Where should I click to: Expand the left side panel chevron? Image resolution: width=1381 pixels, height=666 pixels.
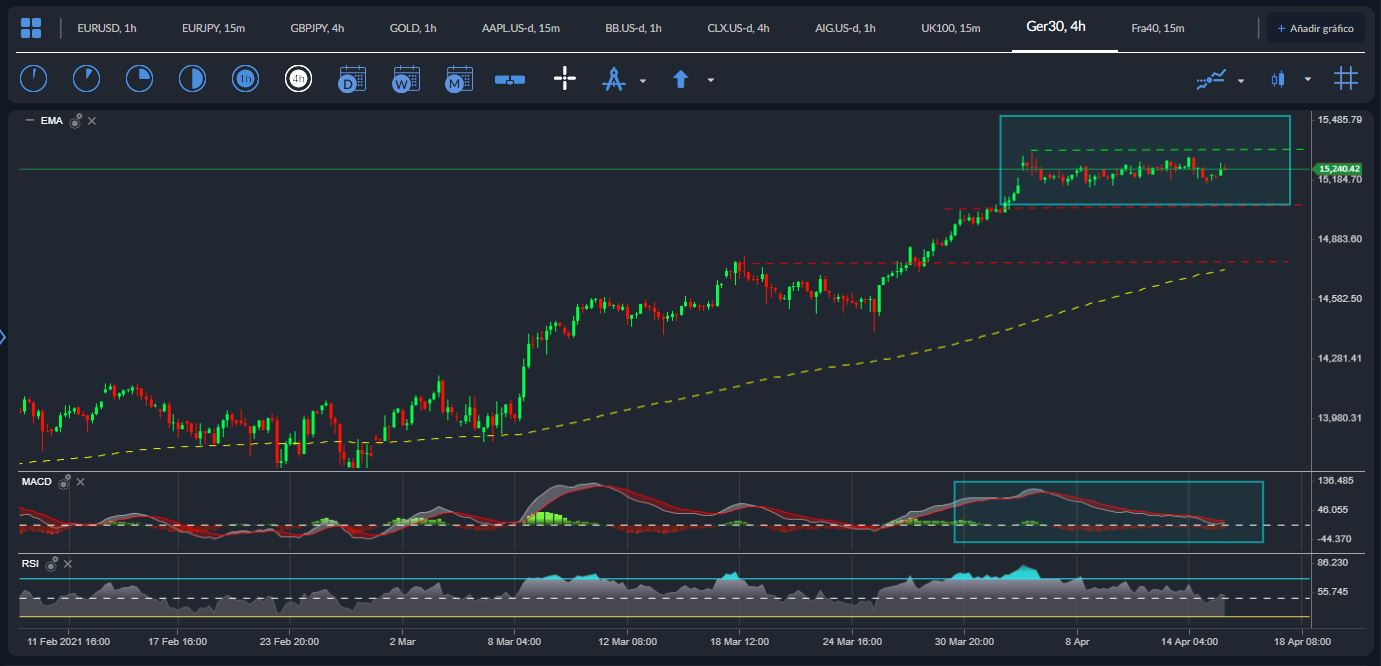tap(3, 337)
